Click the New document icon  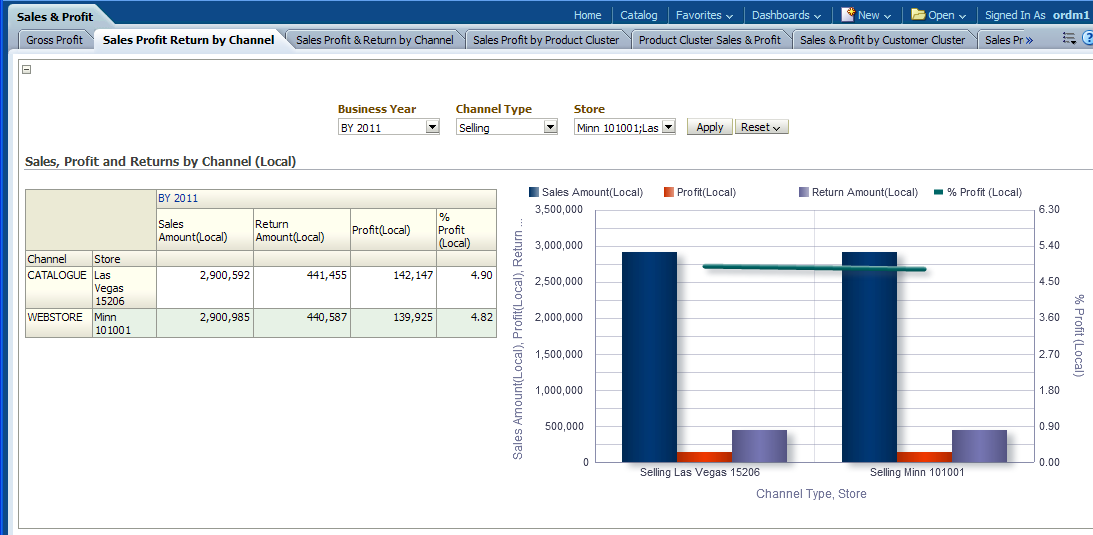point(848,15)
